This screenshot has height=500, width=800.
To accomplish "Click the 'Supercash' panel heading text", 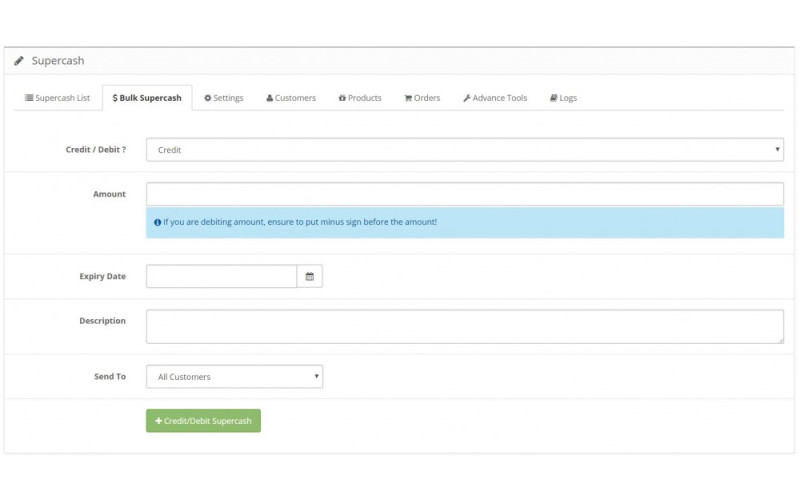I will (58, 61).
